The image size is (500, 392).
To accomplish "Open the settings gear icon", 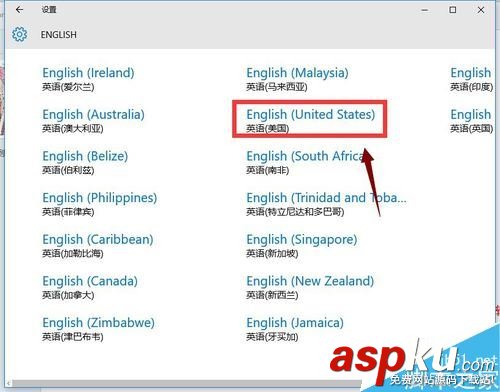I will point(19,34).
